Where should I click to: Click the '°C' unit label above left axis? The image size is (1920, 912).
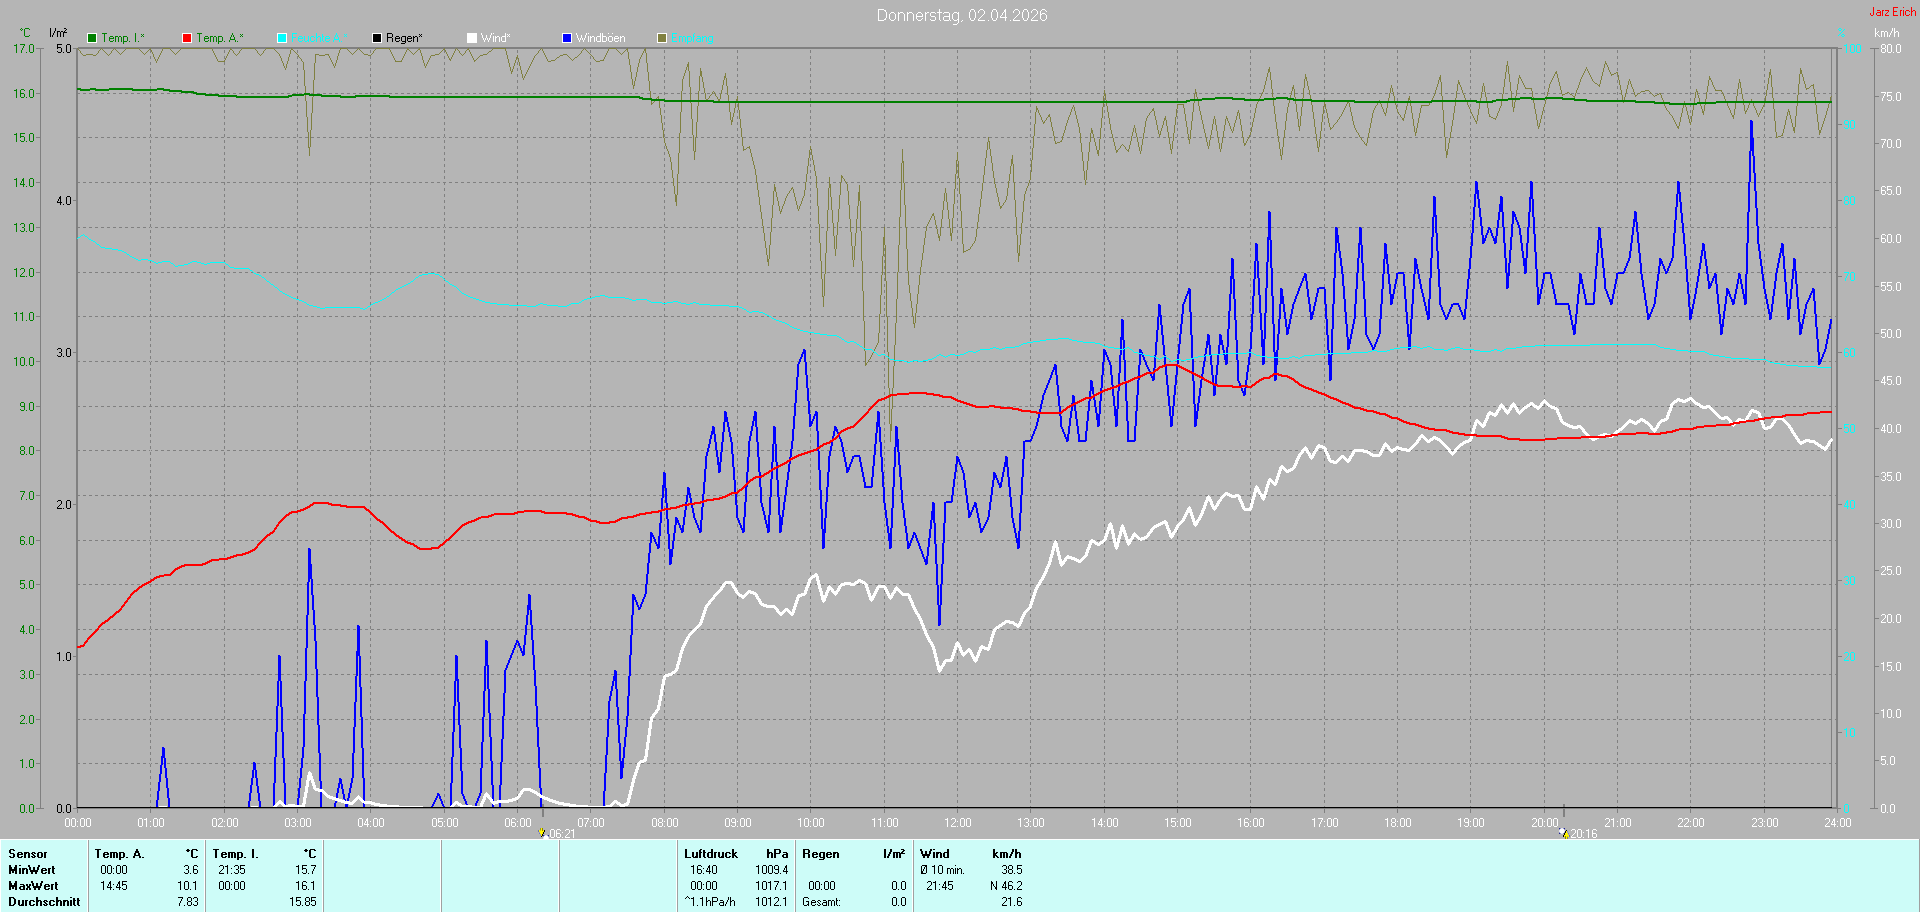point(25,33)
